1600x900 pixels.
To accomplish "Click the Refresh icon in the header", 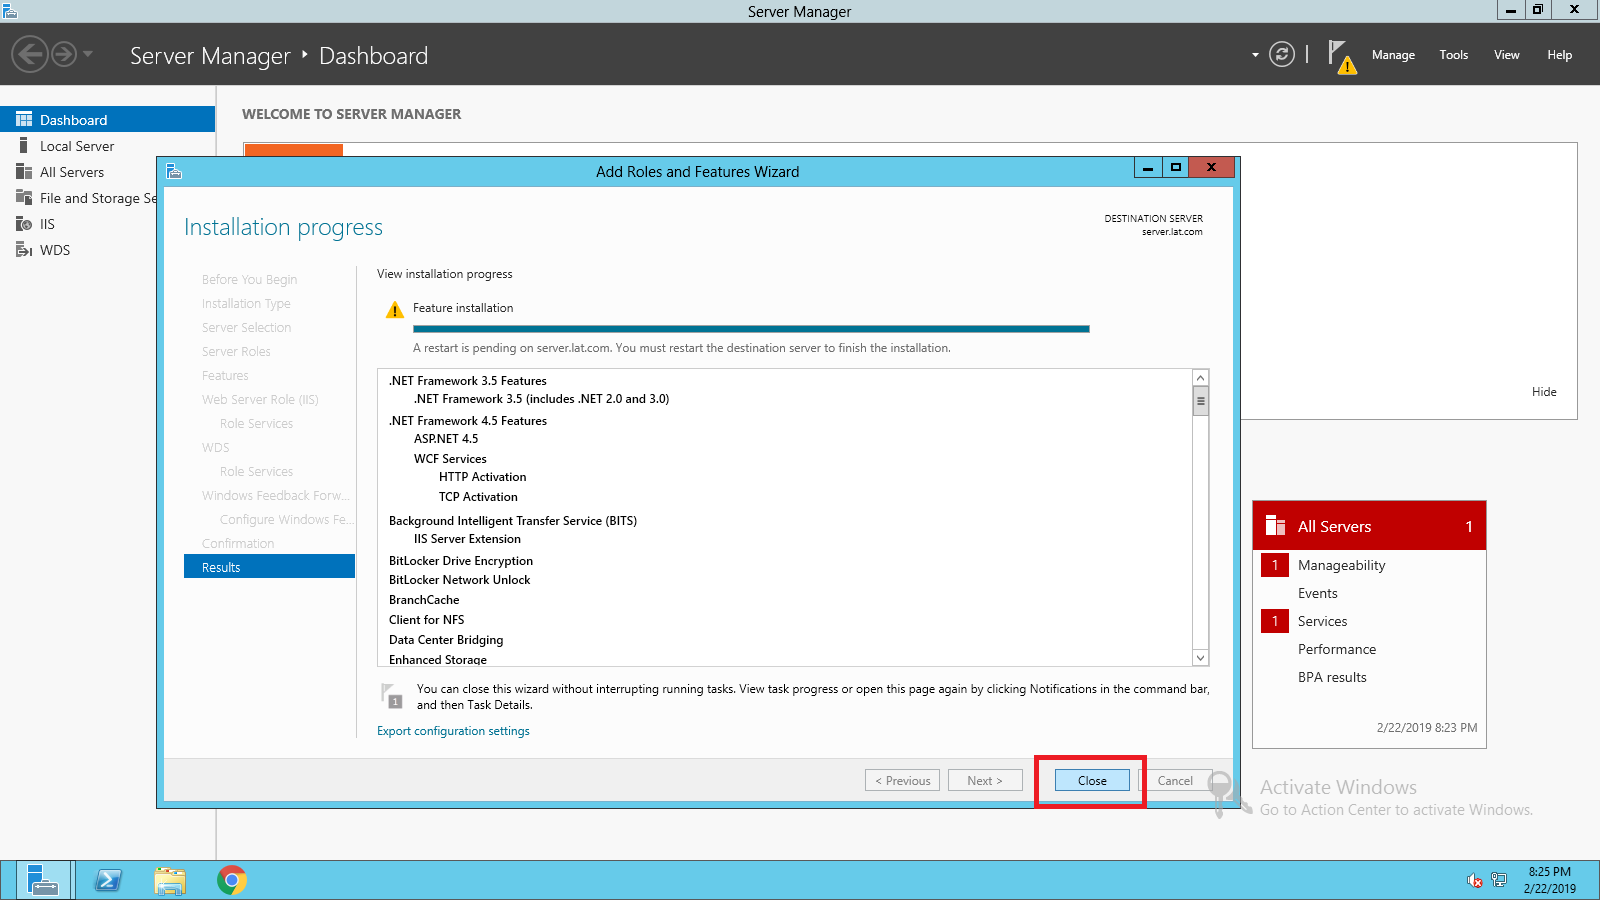I will (x=1281, y=55).
